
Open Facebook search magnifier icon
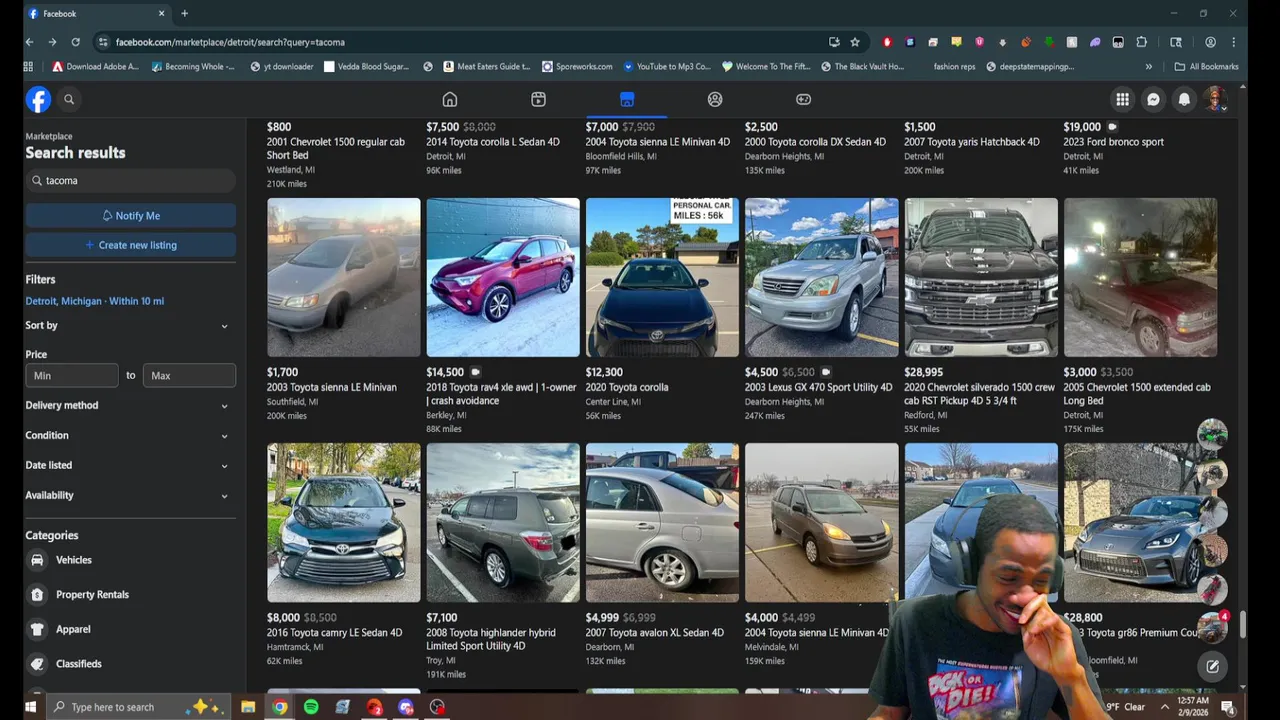69,99
